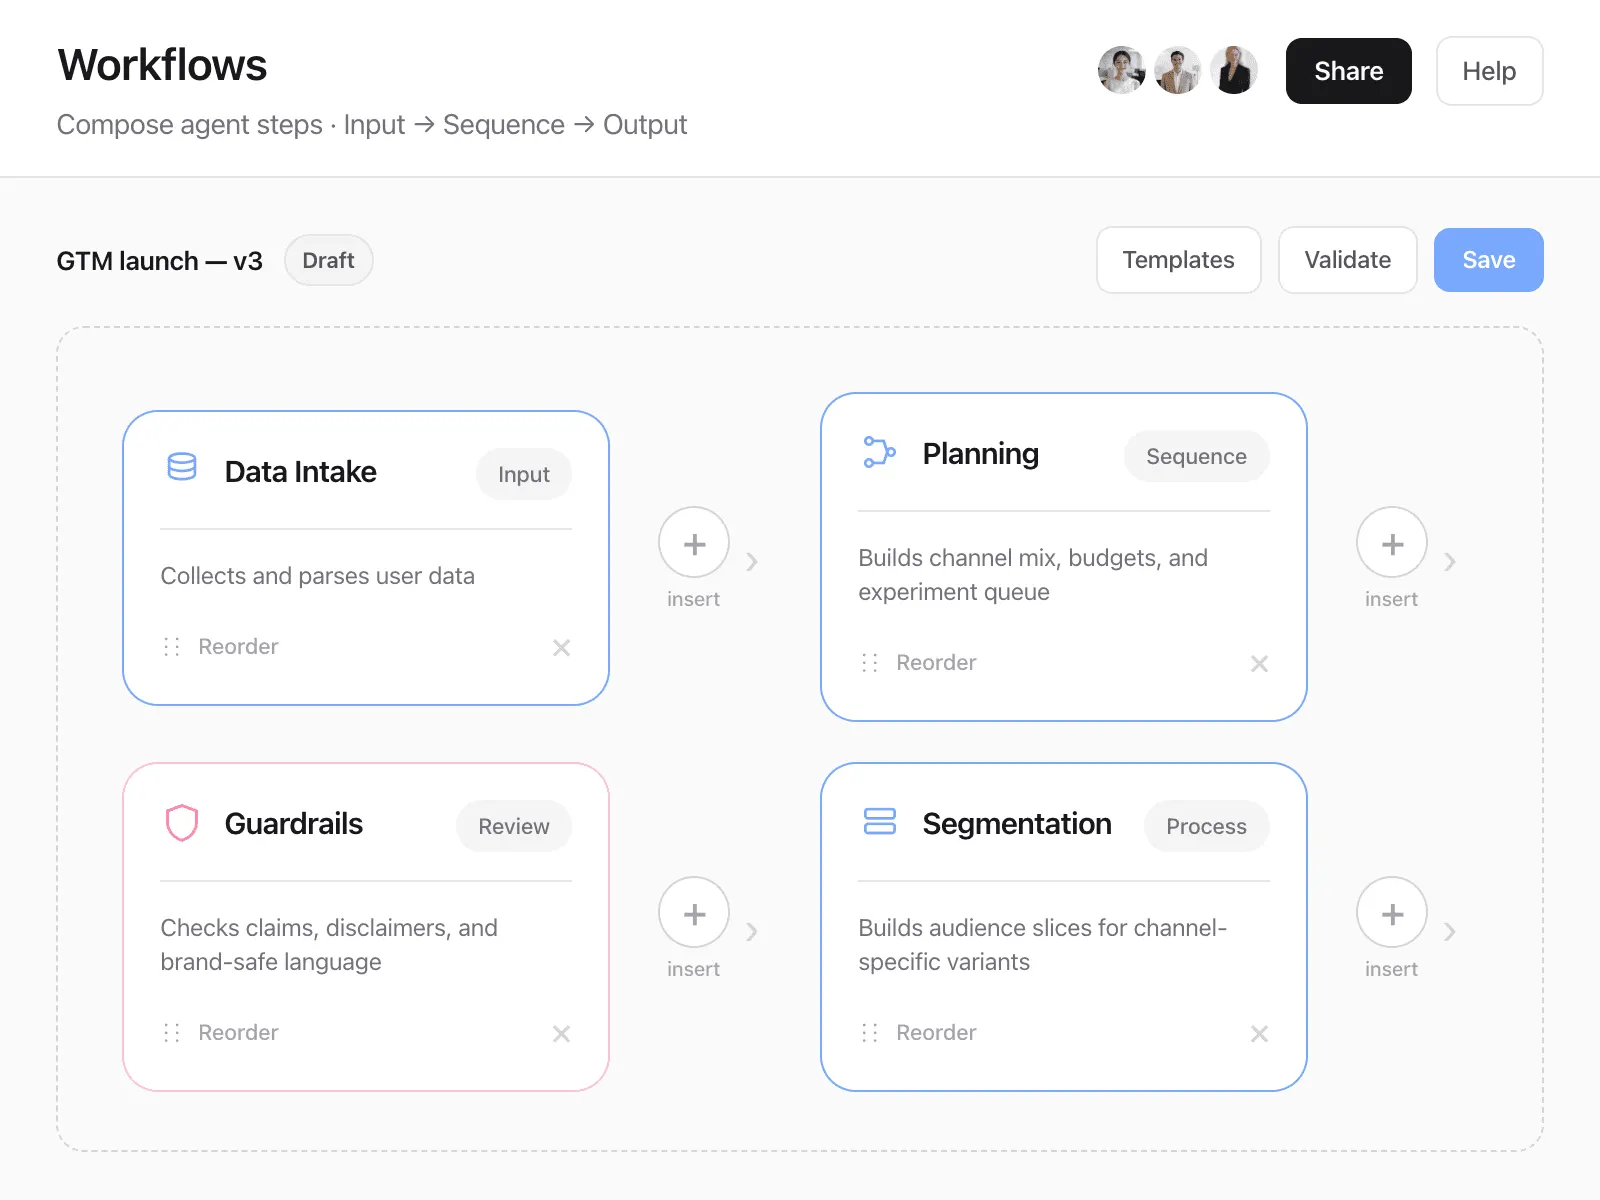Click the Draft status badge

click(x=329, y=260)
